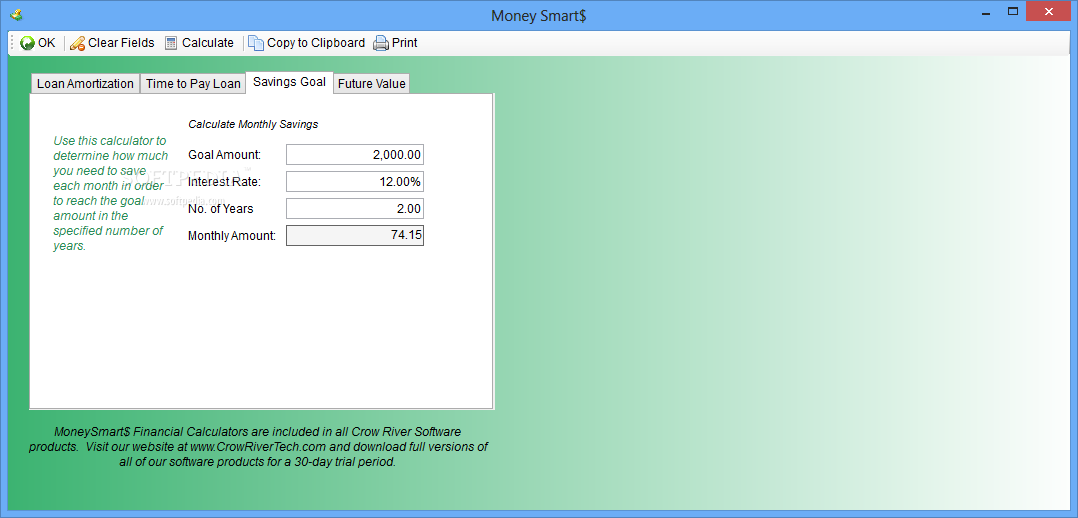Click the No. of Years field
The image size is (1078, 518).
click(355, 208)
